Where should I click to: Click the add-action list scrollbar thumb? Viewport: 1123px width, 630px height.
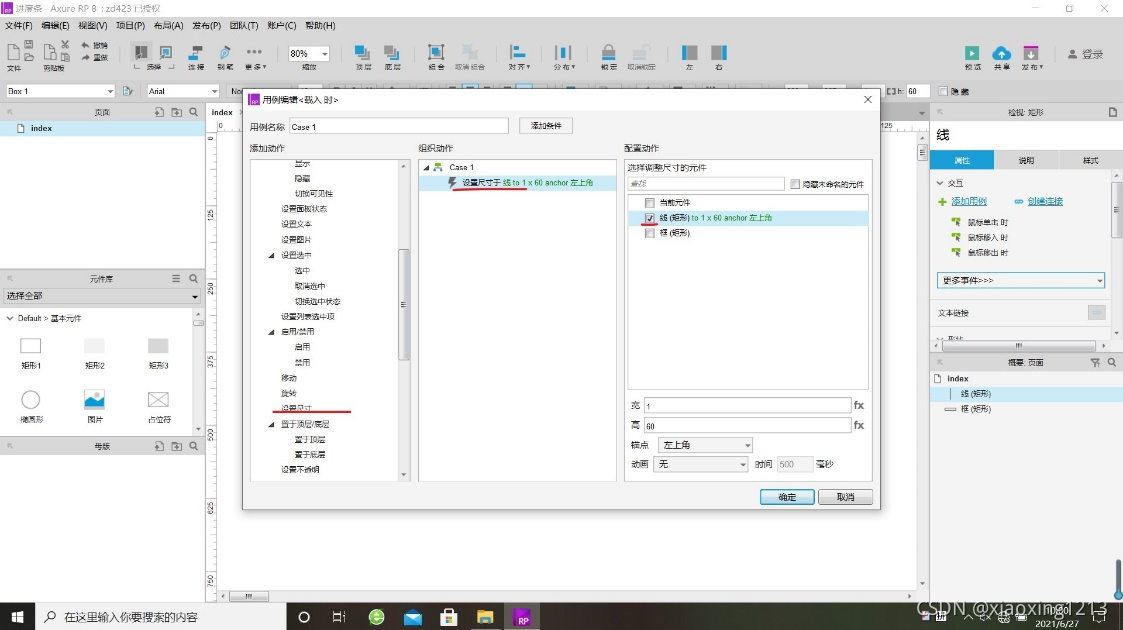coord(403,304)
